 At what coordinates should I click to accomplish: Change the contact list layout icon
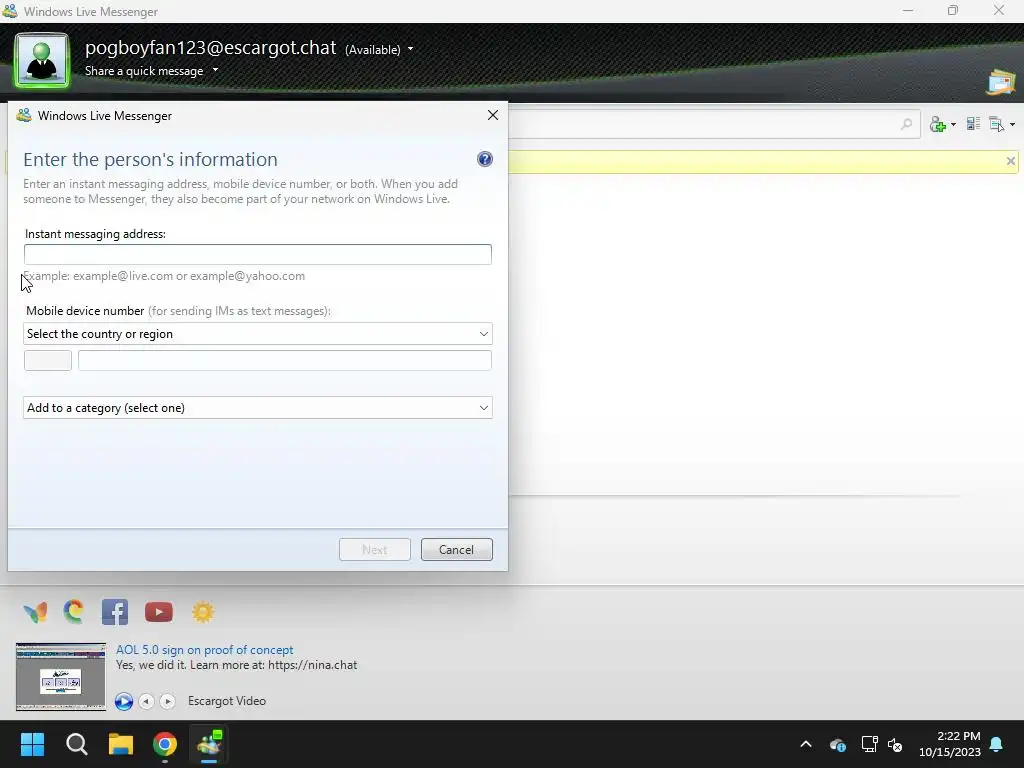tap(973, 123)
